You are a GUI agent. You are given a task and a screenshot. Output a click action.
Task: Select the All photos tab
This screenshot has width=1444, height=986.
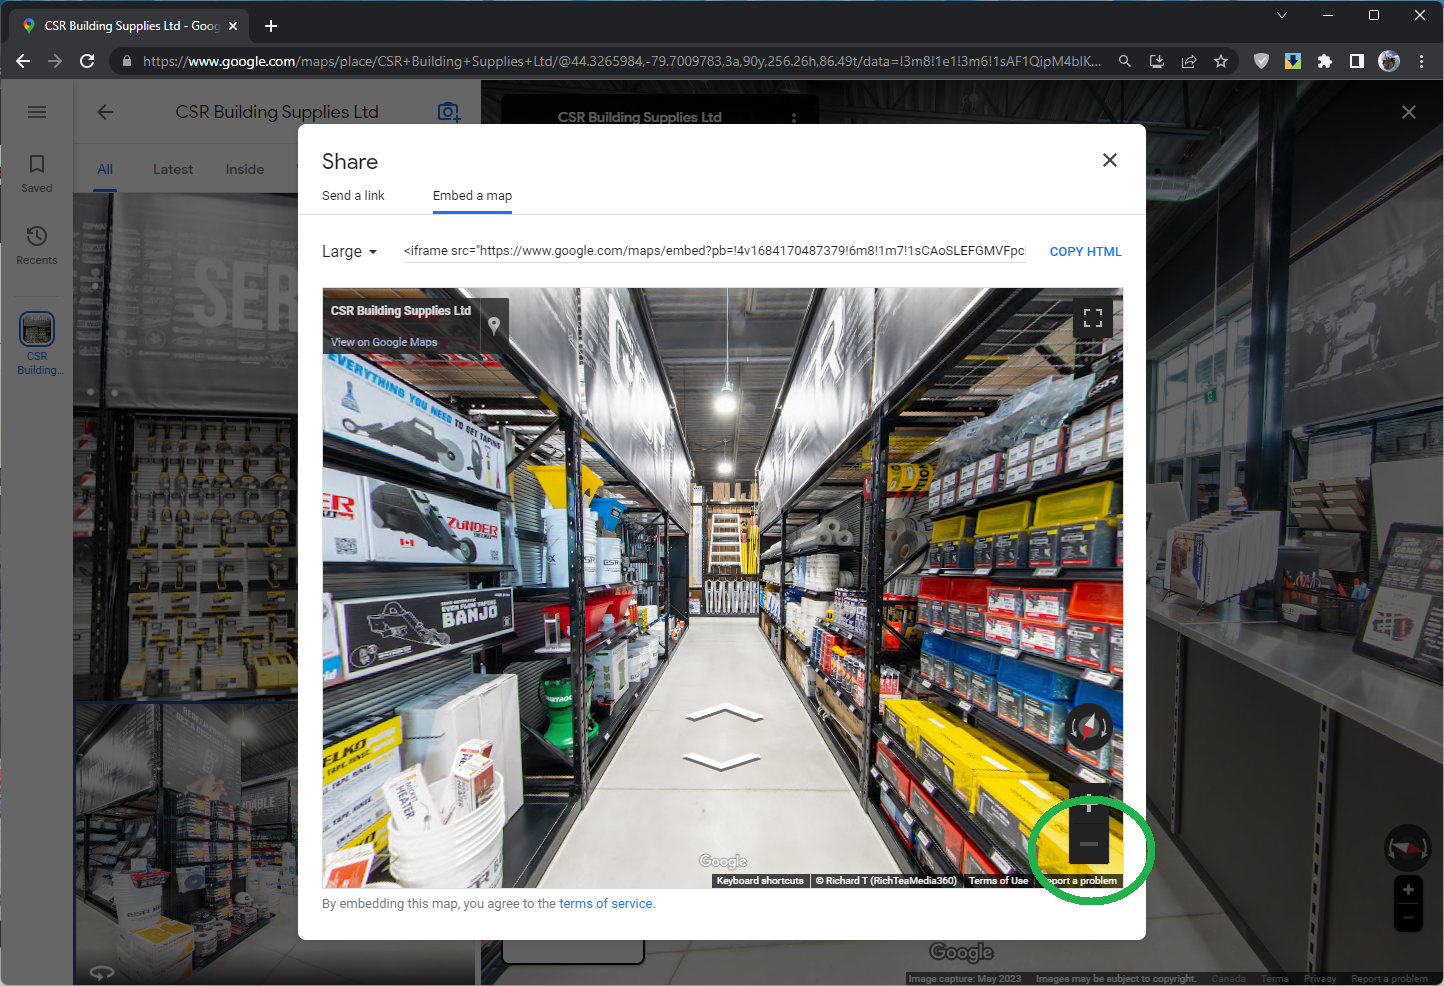coord(105,169)
